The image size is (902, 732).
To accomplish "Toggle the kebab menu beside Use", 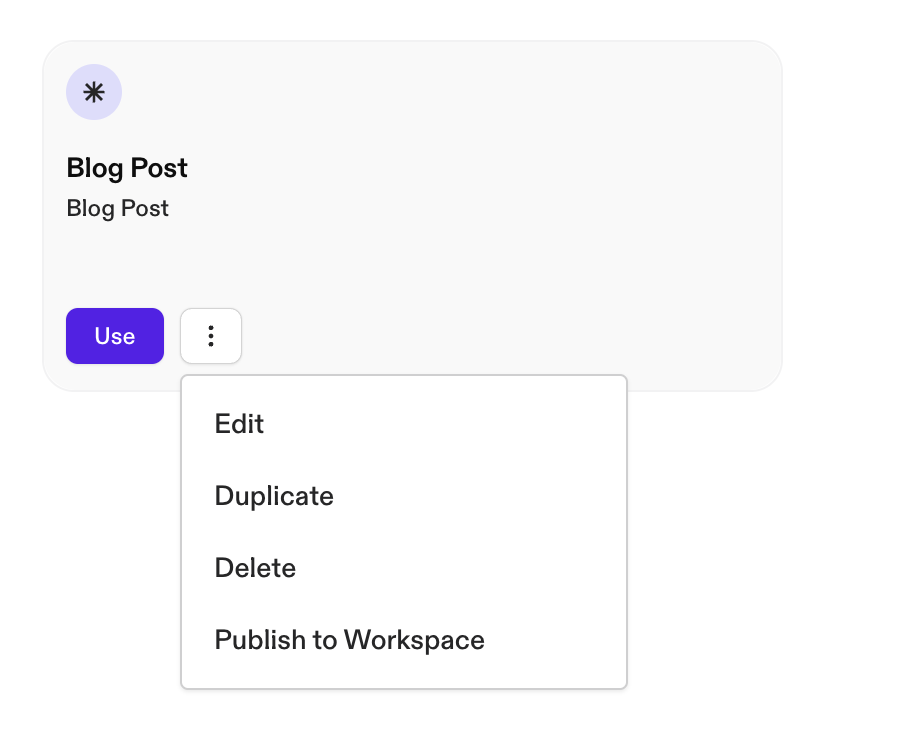I will pos(211,336).
